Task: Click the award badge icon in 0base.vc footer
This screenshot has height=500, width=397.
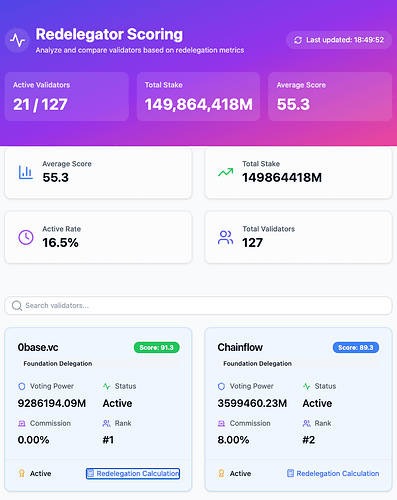Action: 22,473
